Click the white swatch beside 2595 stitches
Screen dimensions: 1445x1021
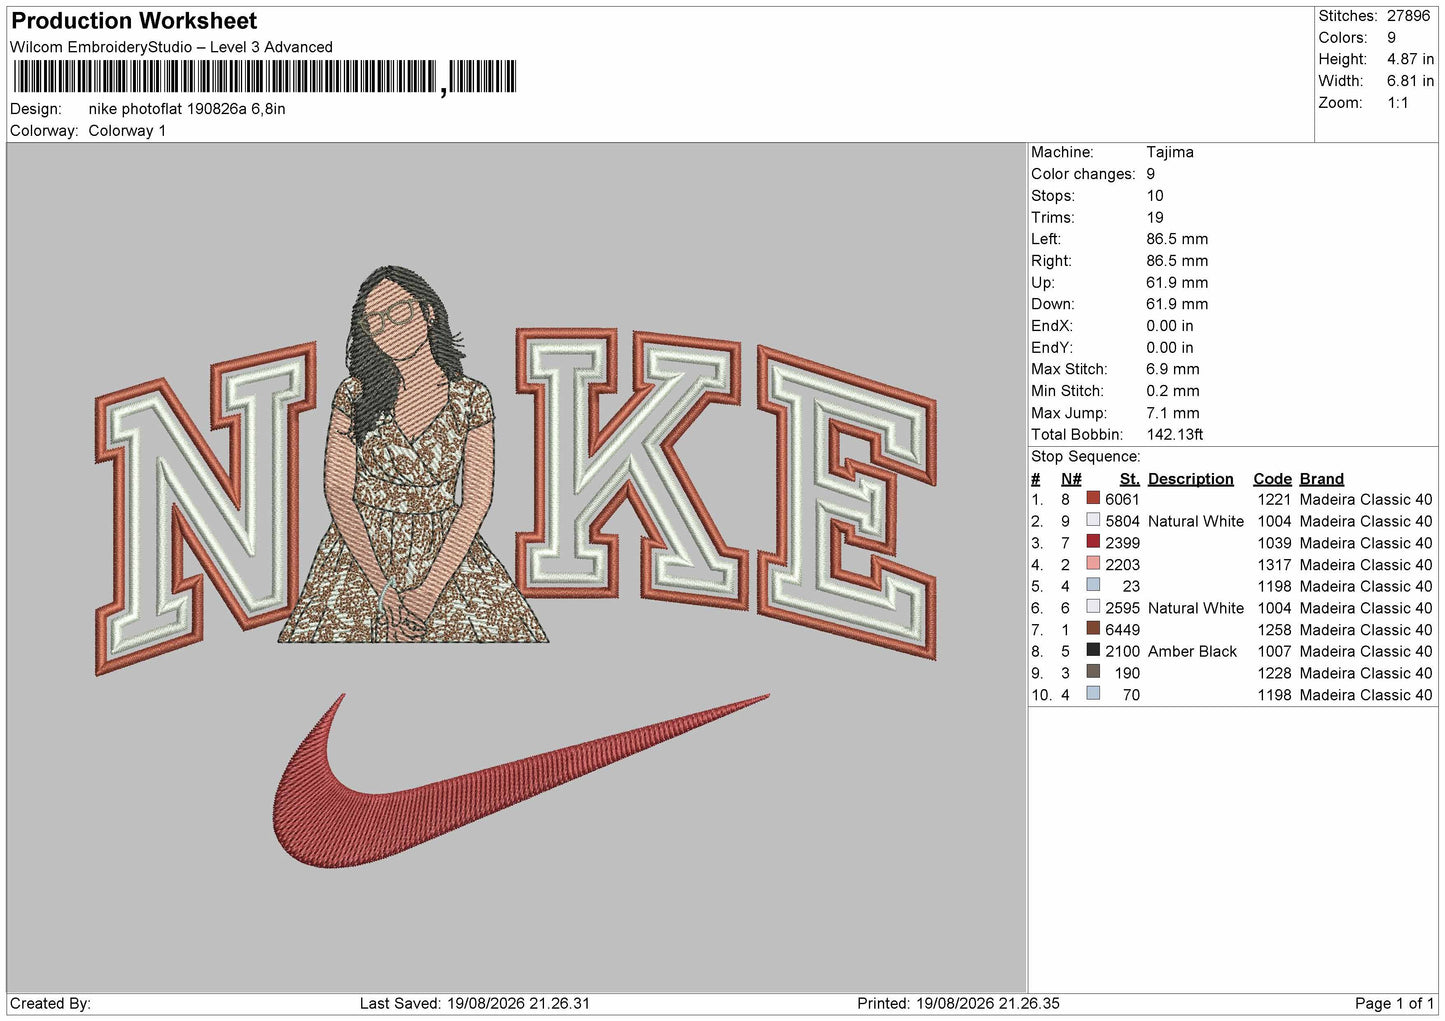coord(1093,608)
